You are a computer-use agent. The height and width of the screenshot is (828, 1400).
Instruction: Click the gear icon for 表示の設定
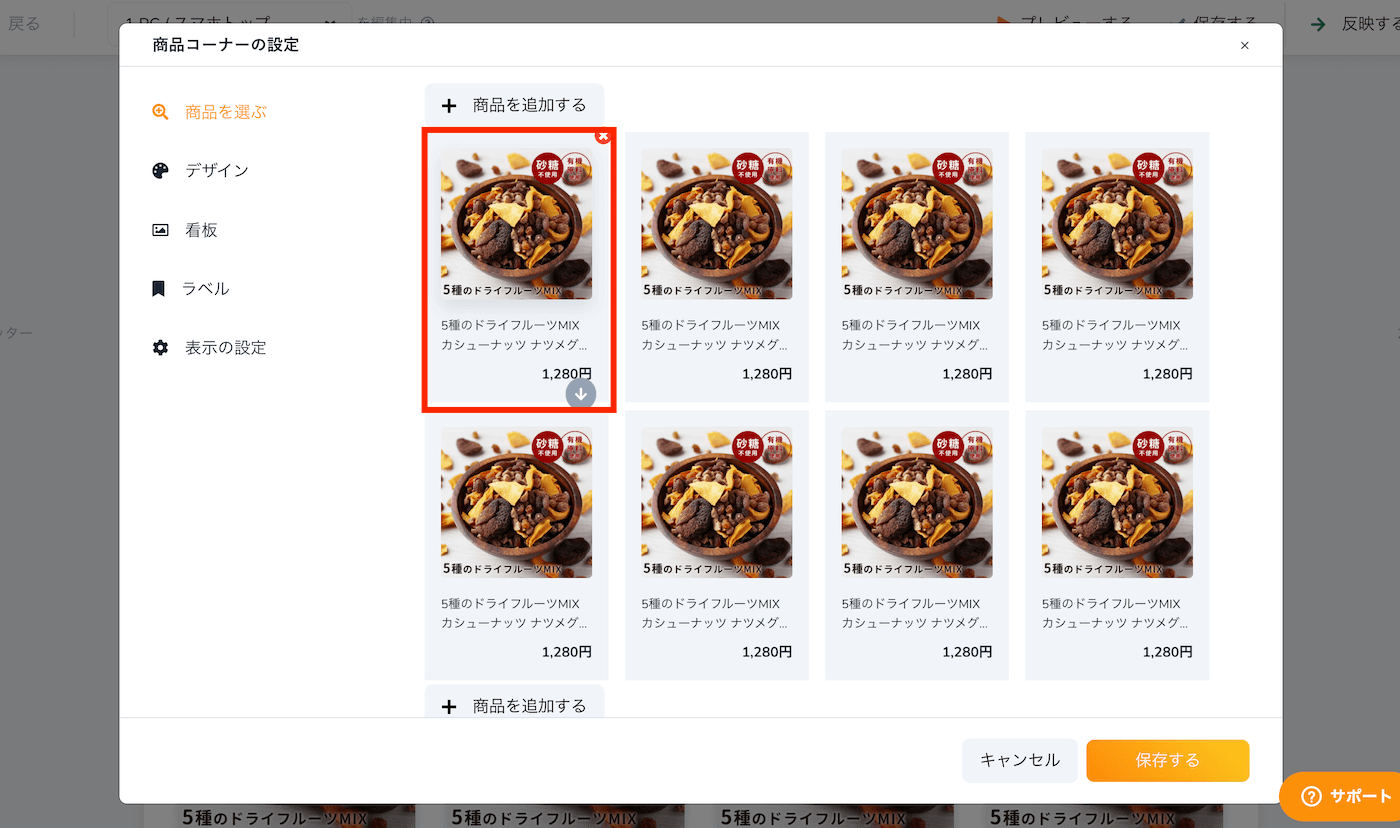pyautogui.click(x=160, y=348)
